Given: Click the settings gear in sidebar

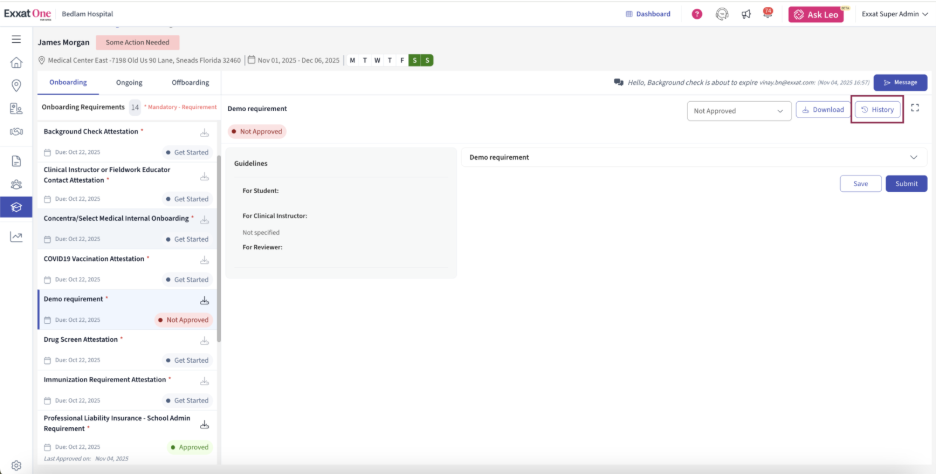Looking at the screenshot, I should coord(16,464).
